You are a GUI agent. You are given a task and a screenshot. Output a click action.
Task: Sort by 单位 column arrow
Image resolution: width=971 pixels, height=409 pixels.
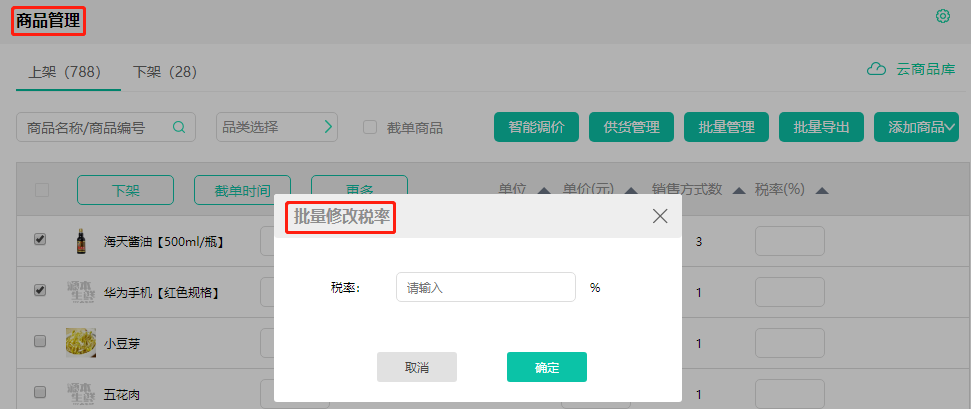(x=544, y=191)
